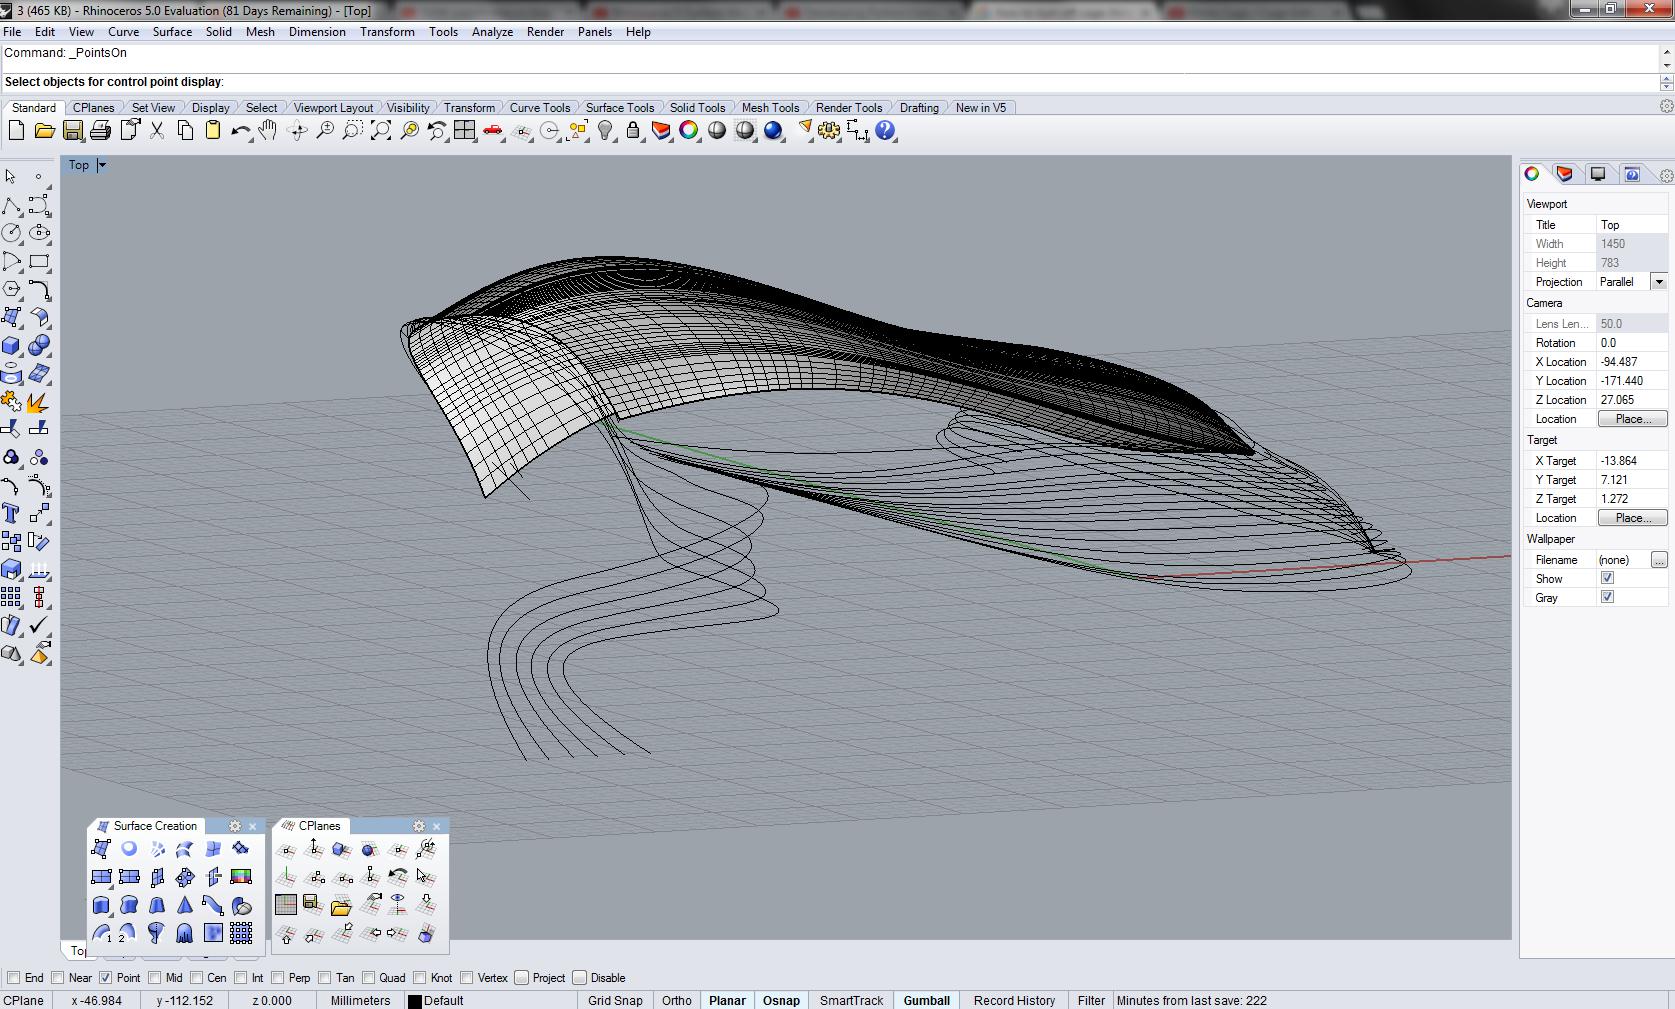
Task: Click the undo CPlane arrow icon
Action: [397, 877]
